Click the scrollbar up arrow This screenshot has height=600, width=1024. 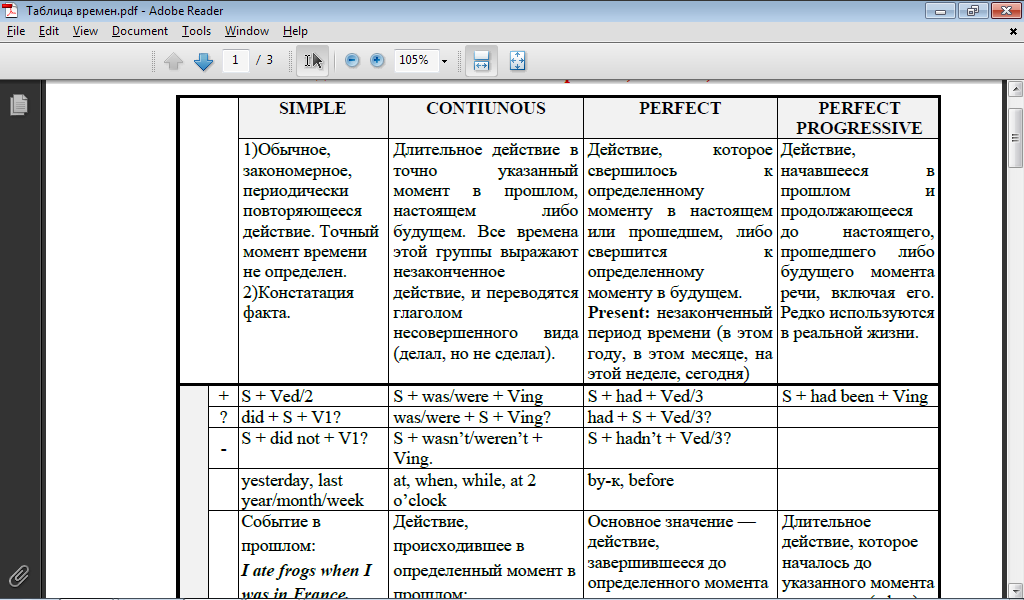(1015, 88)
